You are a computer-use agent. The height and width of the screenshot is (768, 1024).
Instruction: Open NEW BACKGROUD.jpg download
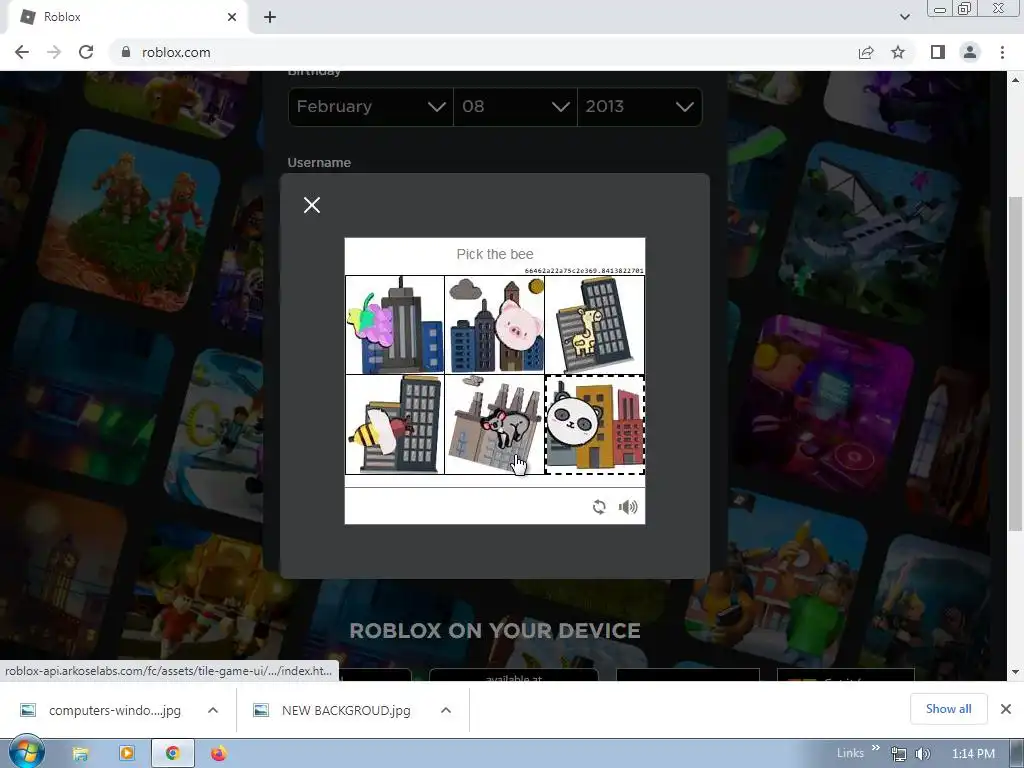pyautogui.click(x=333, y=711)
